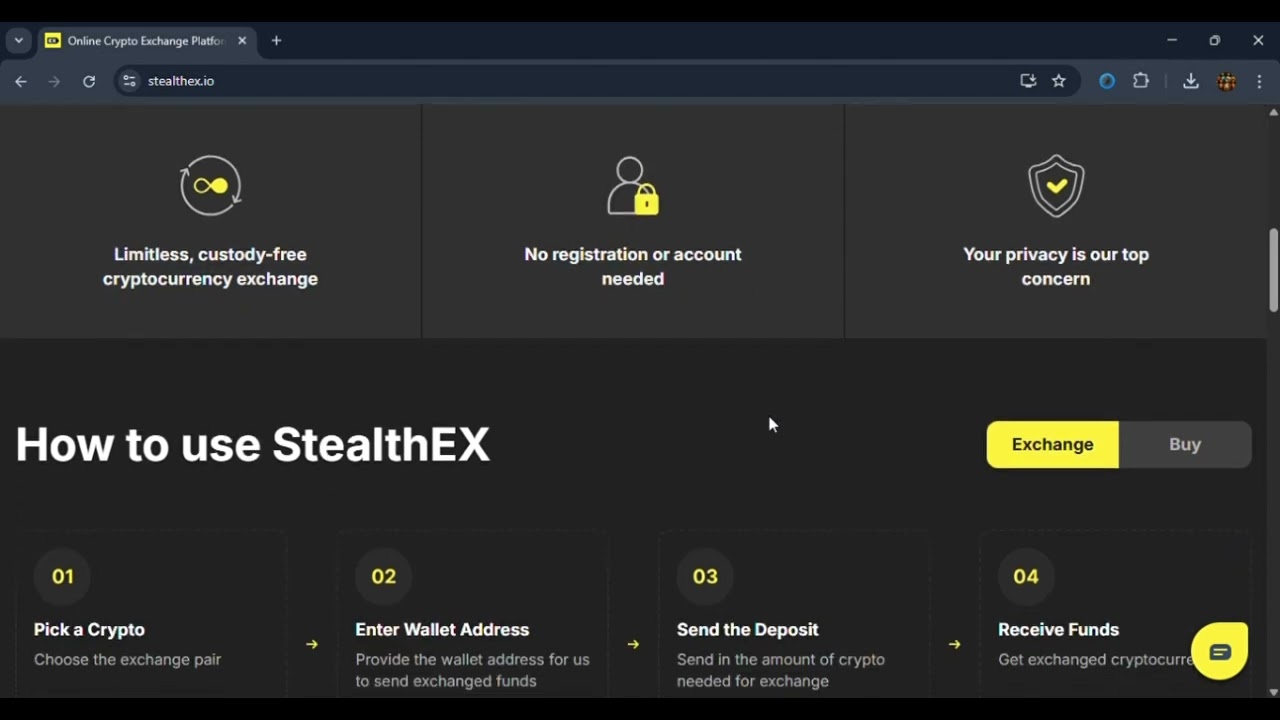Select the Online Crypto Exchange Platform tab
The height and width of the screenshot is (720, 1280).
(146, 41)
